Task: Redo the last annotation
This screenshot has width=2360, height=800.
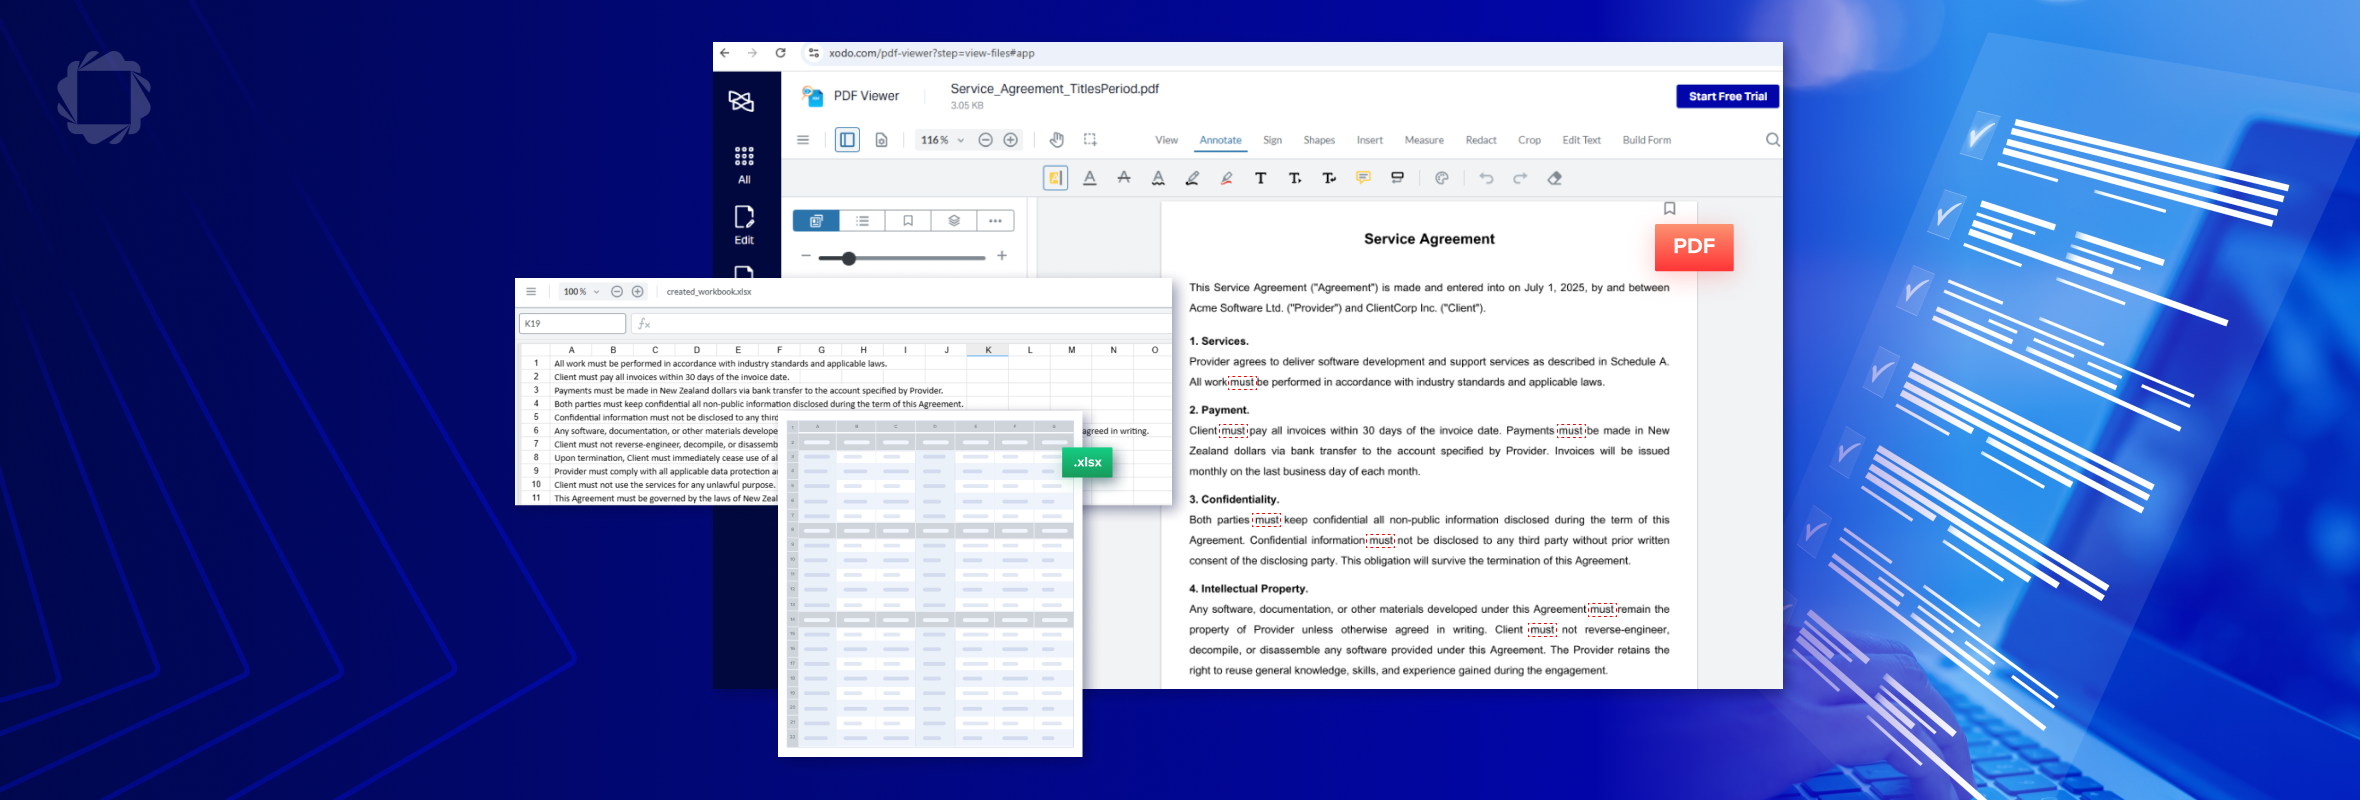Action: [x=1520, y=178]
